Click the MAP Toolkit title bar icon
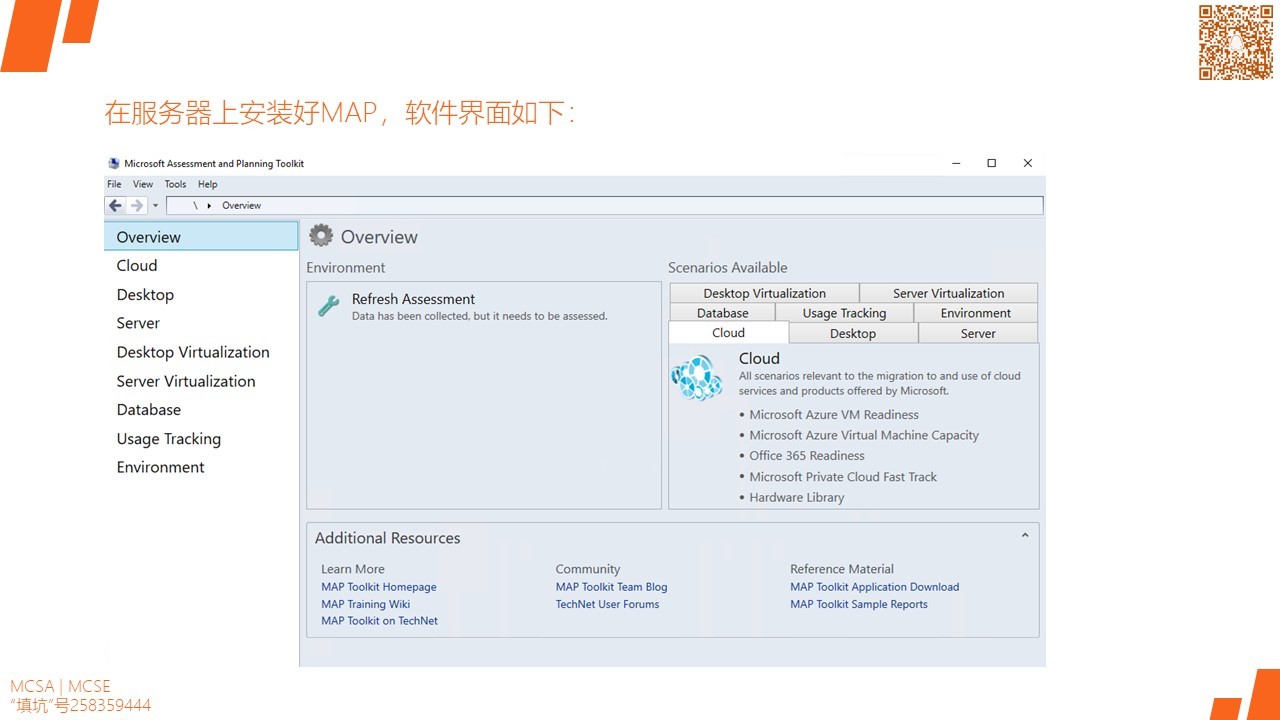Viewport: 1280px width, 720px height. (113, 163)
